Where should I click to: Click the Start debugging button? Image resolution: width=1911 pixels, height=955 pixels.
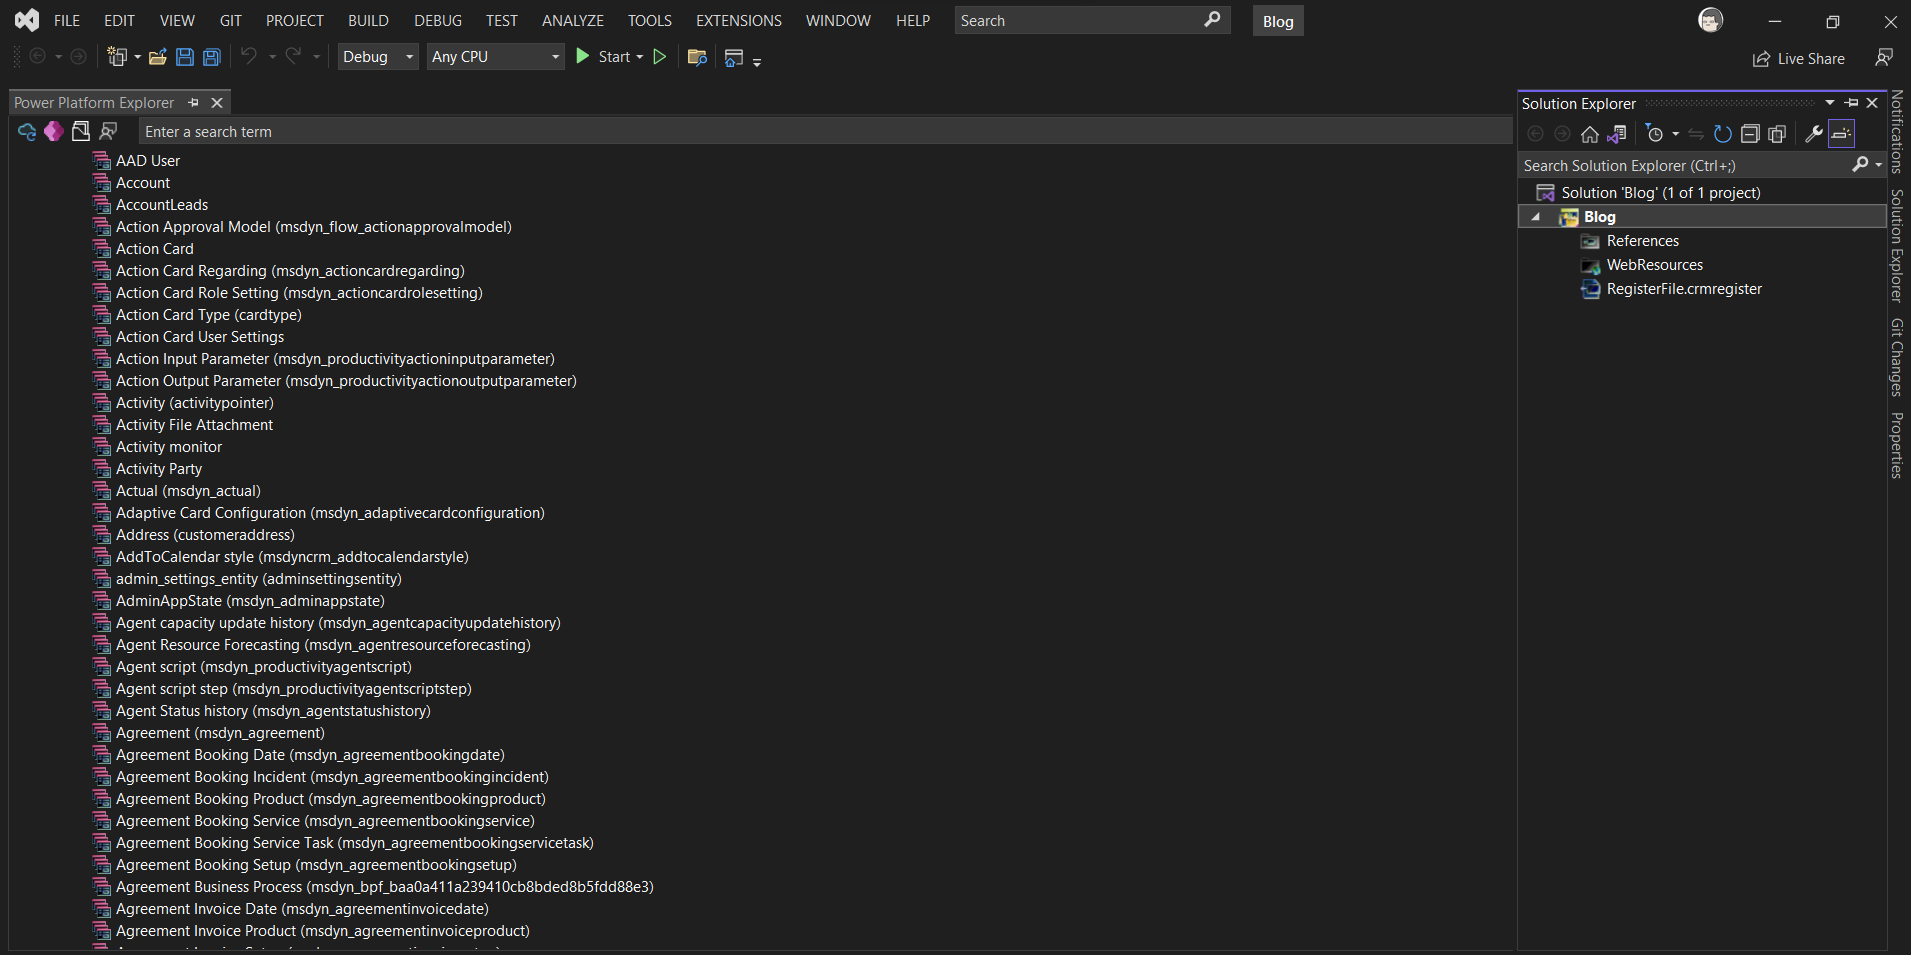(x=603, y=57)
